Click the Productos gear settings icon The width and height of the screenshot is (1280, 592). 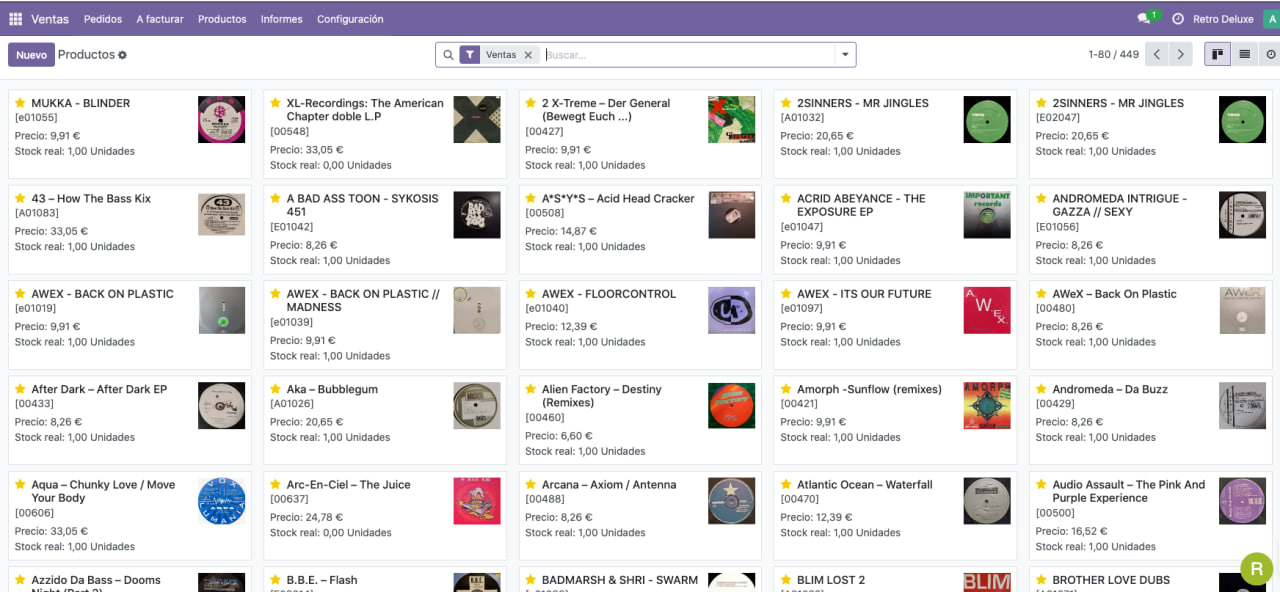123,55
